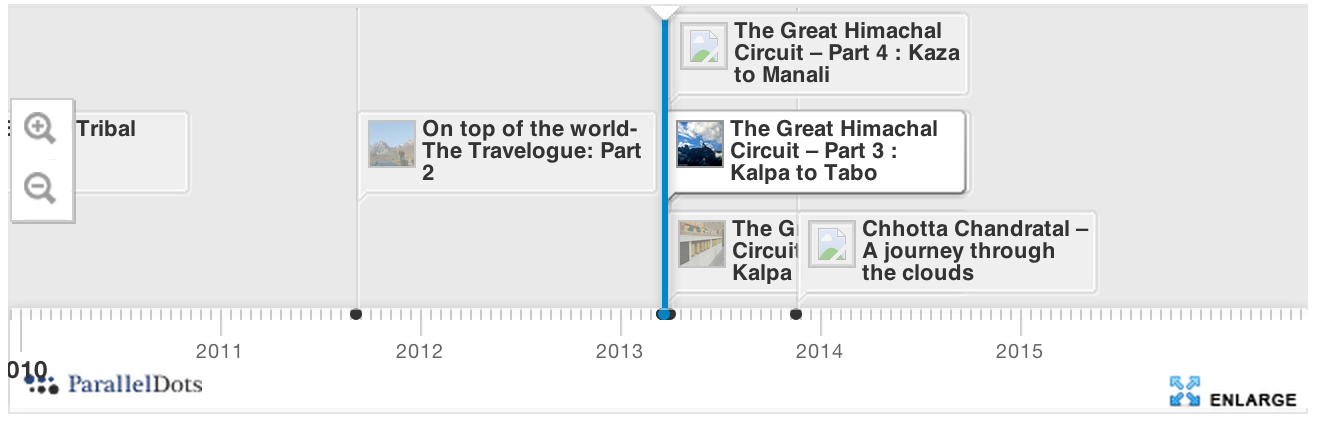Click the zoom in magnifier icon
The image size is (1332, 430).
tap(40, 129)
